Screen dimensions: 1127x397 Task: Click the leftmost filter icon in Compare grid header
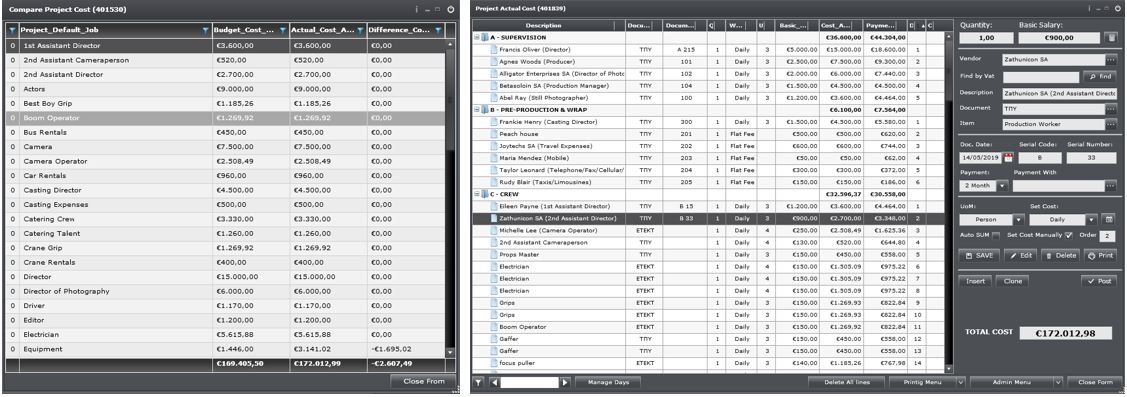12,30
